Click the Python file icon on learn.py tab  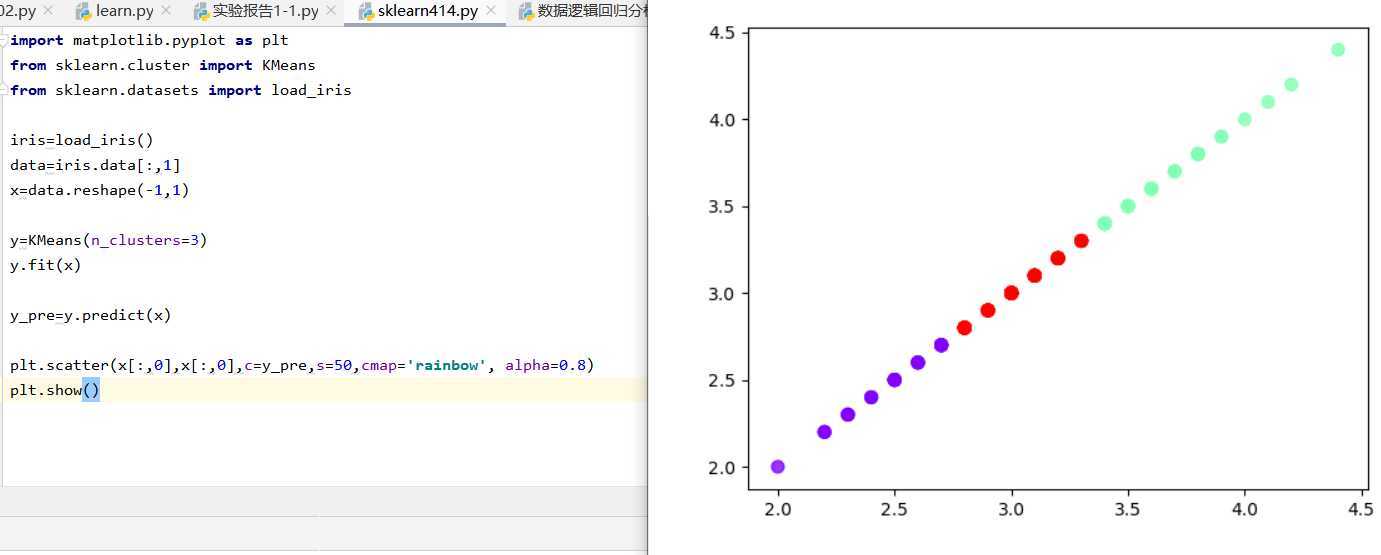pos(84,12)
